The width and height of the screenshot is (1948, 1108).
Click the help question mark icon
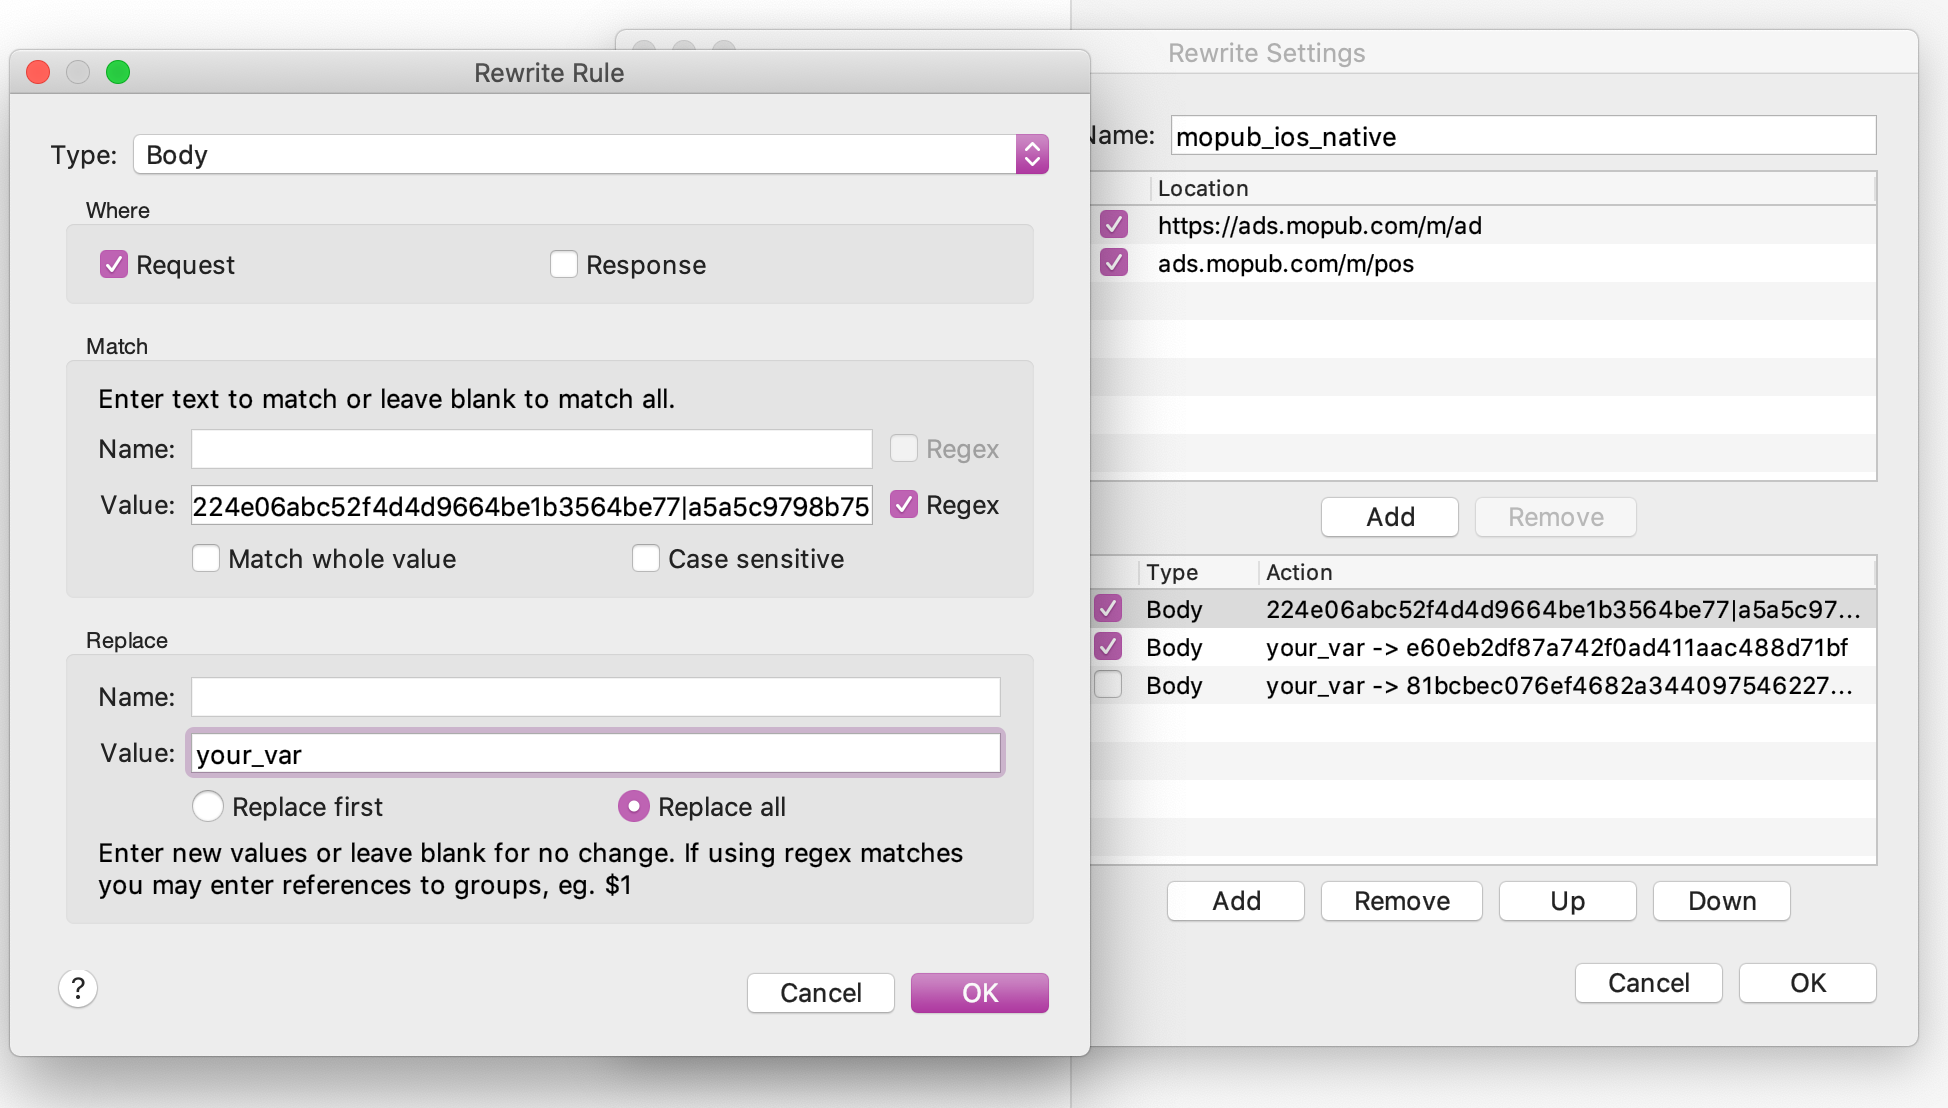click(x=78, y=988)
